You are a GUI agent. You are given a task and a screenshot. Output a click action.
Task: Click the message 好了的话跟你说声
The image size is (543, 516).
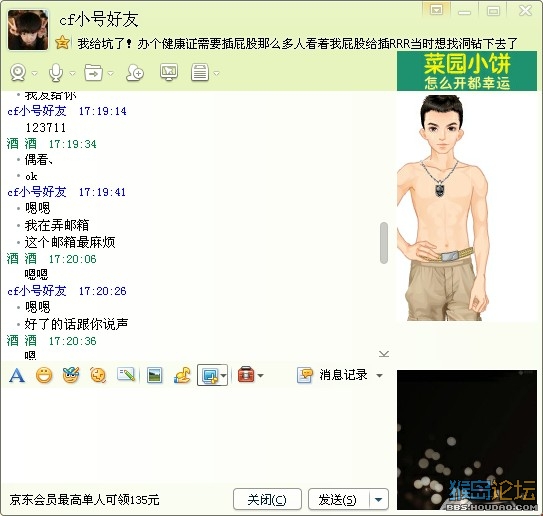[76, 324]
